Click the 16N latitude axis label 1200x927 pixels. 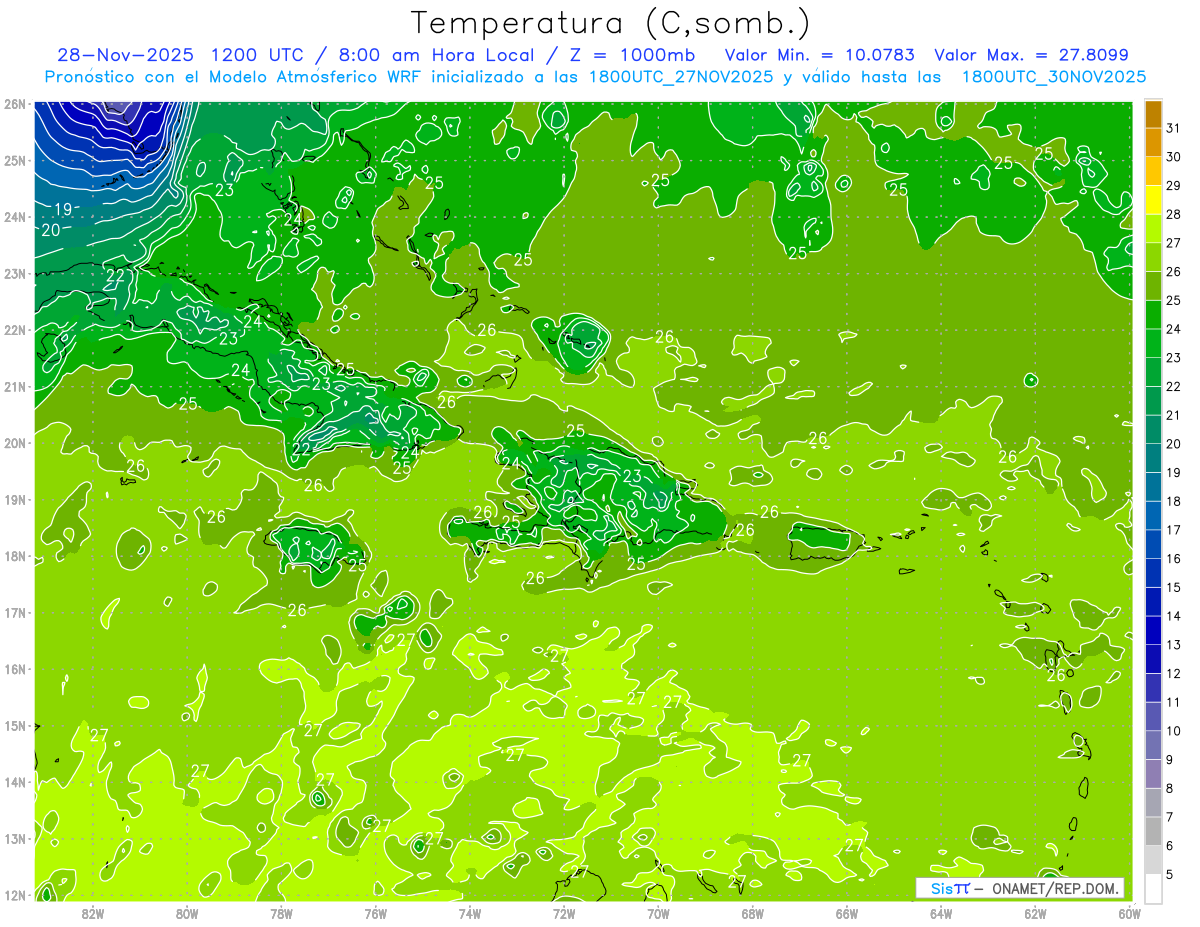[x=14, y=669]
